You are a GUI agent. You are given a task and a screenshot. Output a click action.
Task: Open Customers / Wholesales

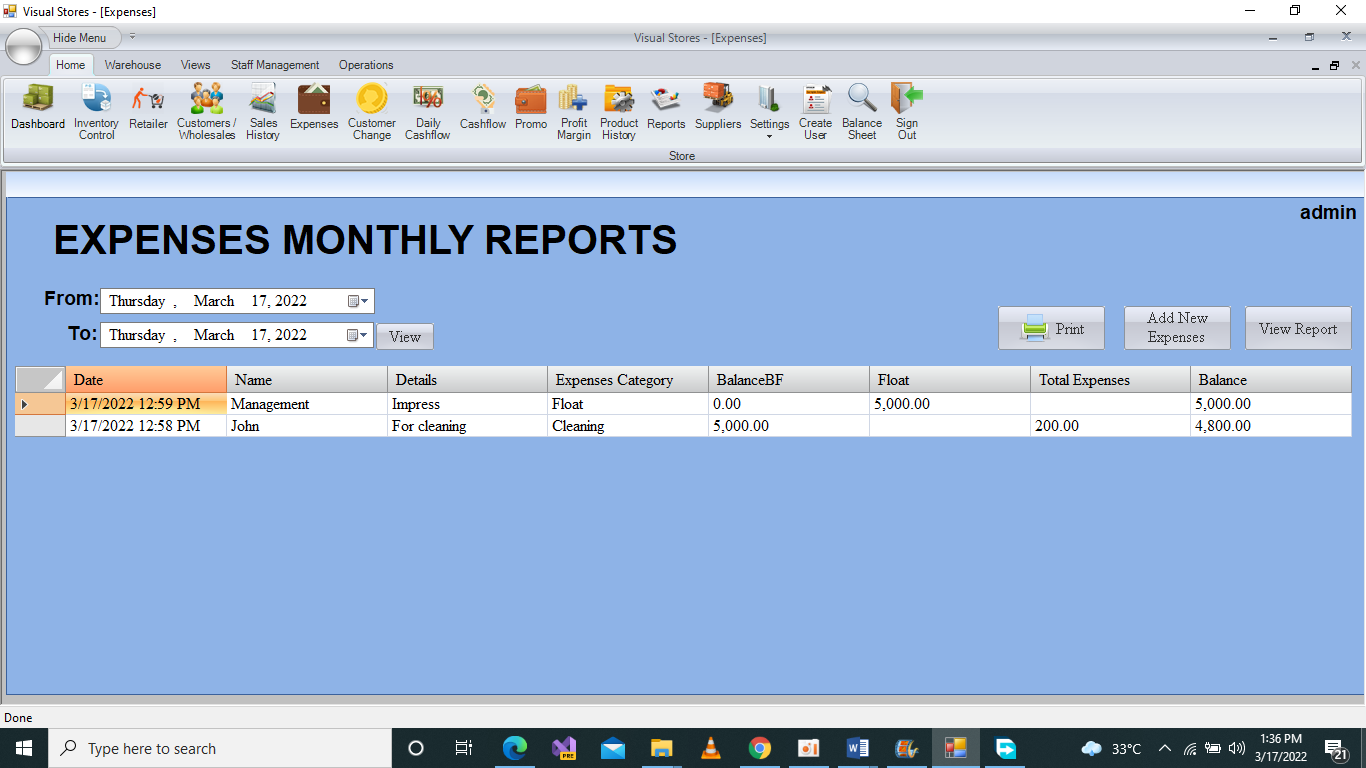click(207, 112)
